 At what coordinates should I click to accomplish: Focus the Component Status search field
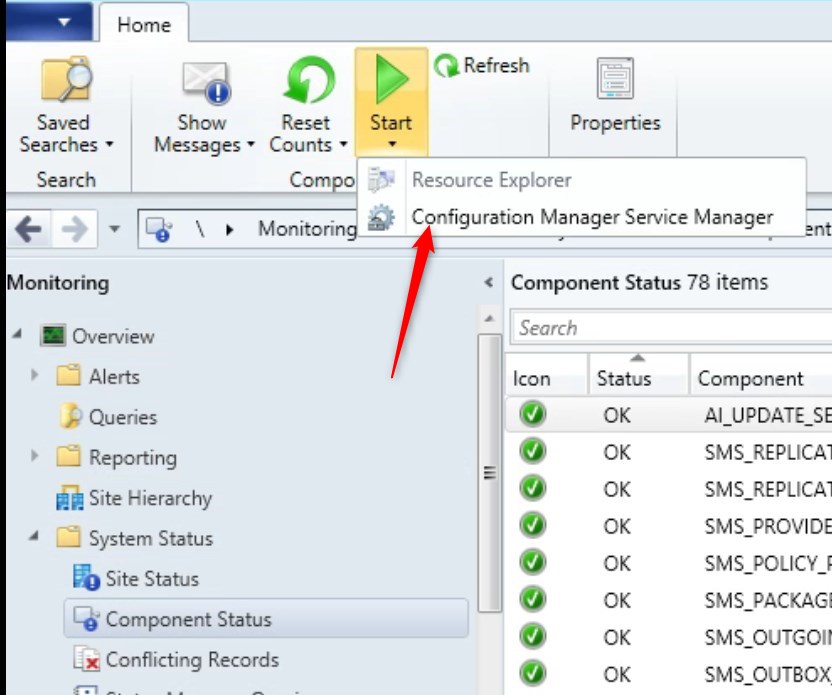point(671,328)
